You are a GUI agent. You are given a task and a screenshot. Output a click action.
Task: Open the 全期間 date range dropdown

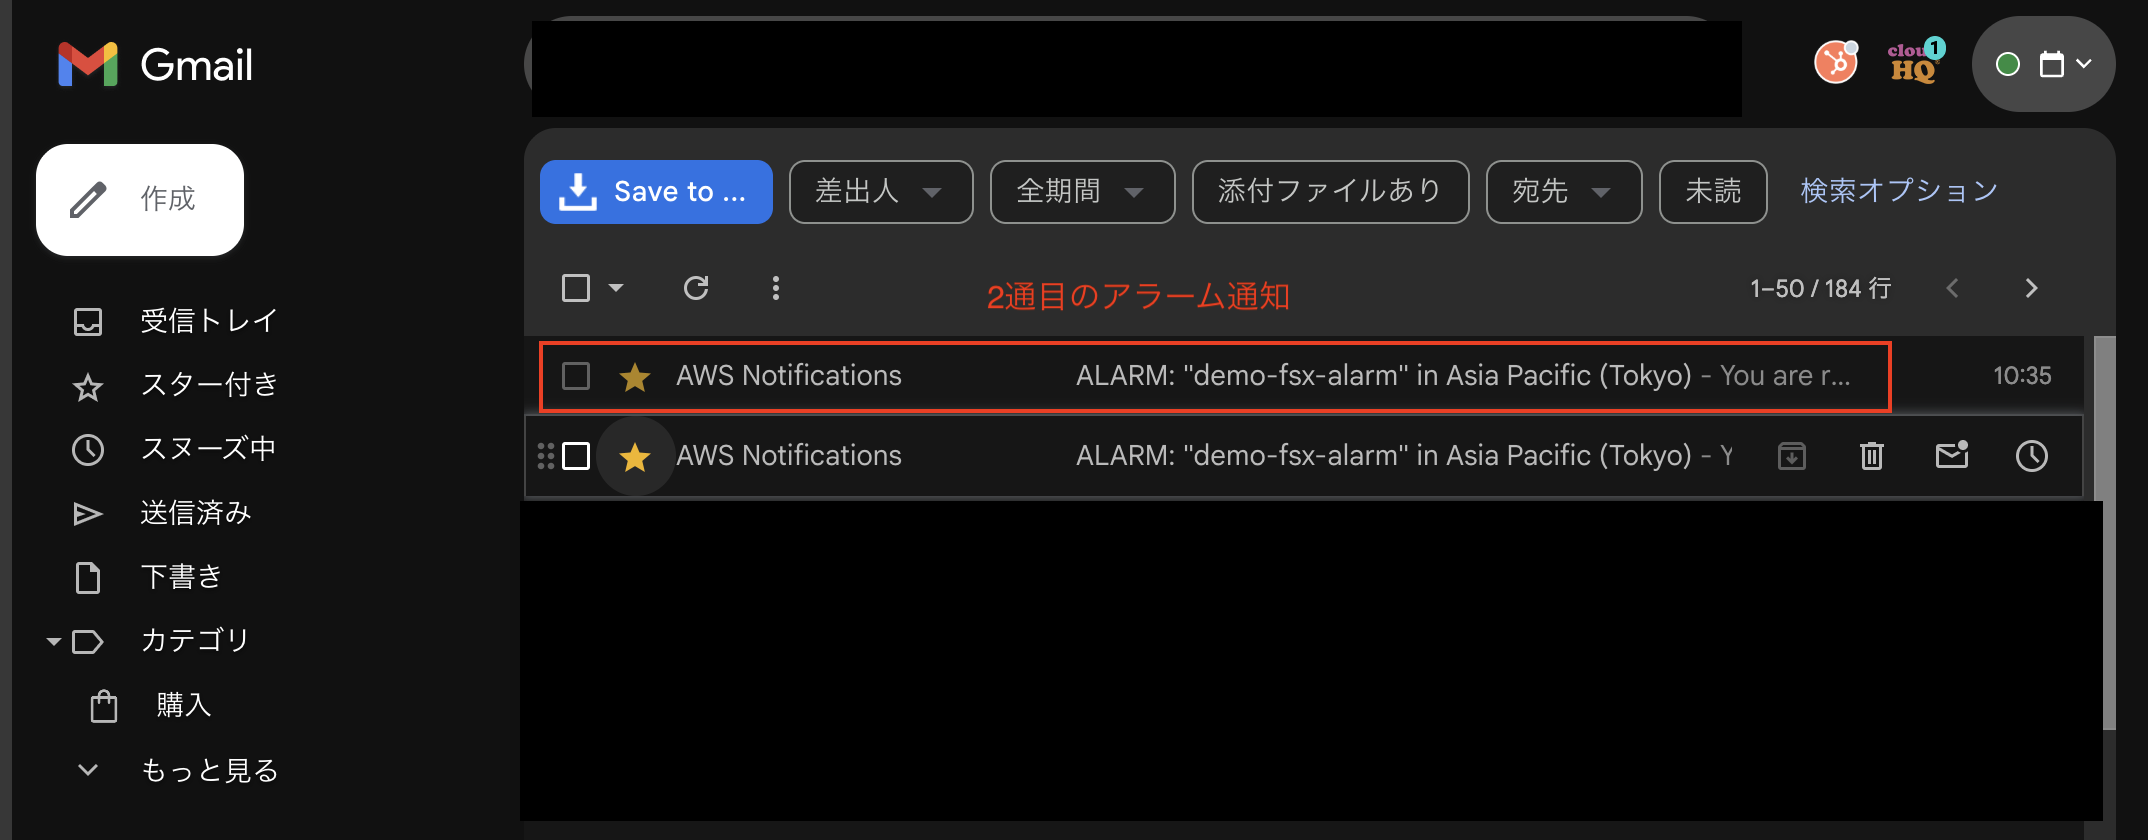pos(1082,192)
